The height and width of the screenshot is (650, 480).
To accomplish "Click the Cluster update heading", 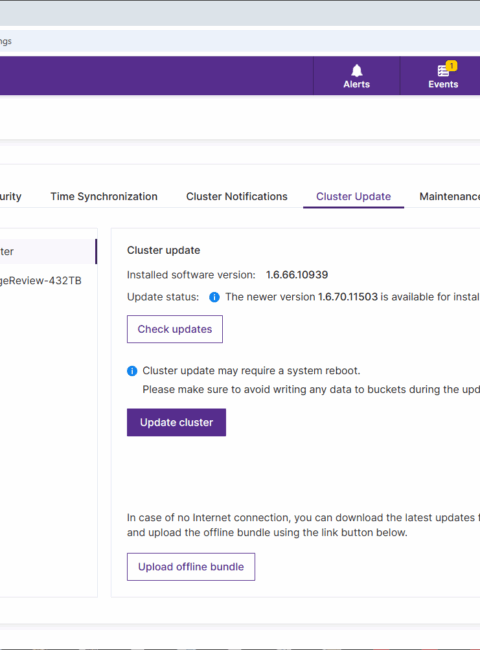I will pos(164,250).
